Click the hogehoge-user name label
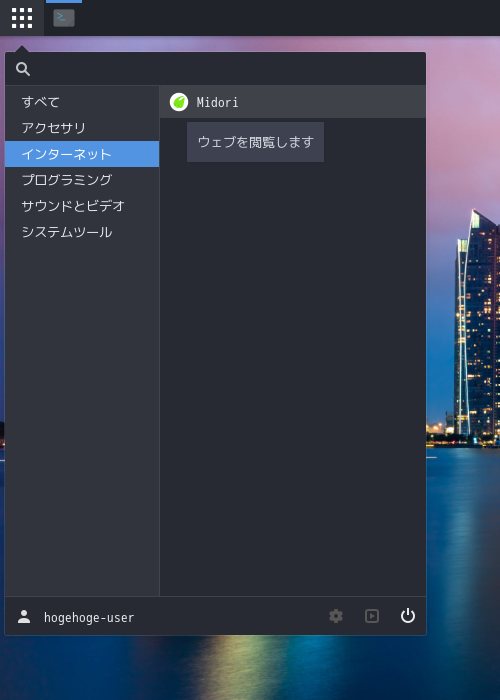 pyautogui.click(x=89, y=618)
